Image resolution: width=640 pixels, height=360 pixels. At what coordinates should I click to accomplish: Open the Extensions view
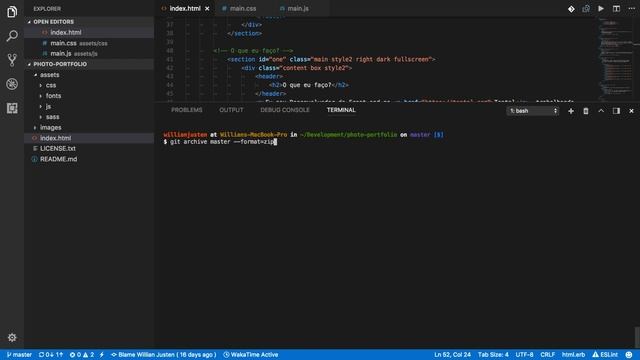coord(12,108)
